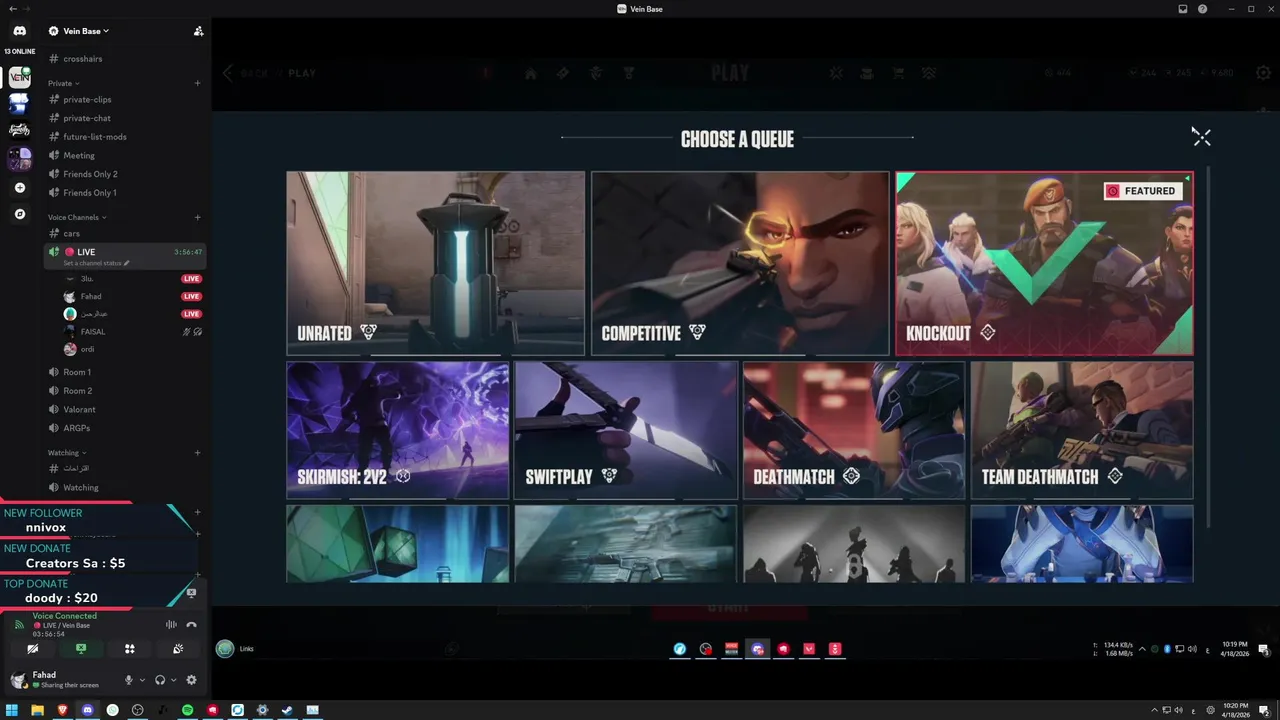Deafen with headphones icon

click(x=160, y=680)
